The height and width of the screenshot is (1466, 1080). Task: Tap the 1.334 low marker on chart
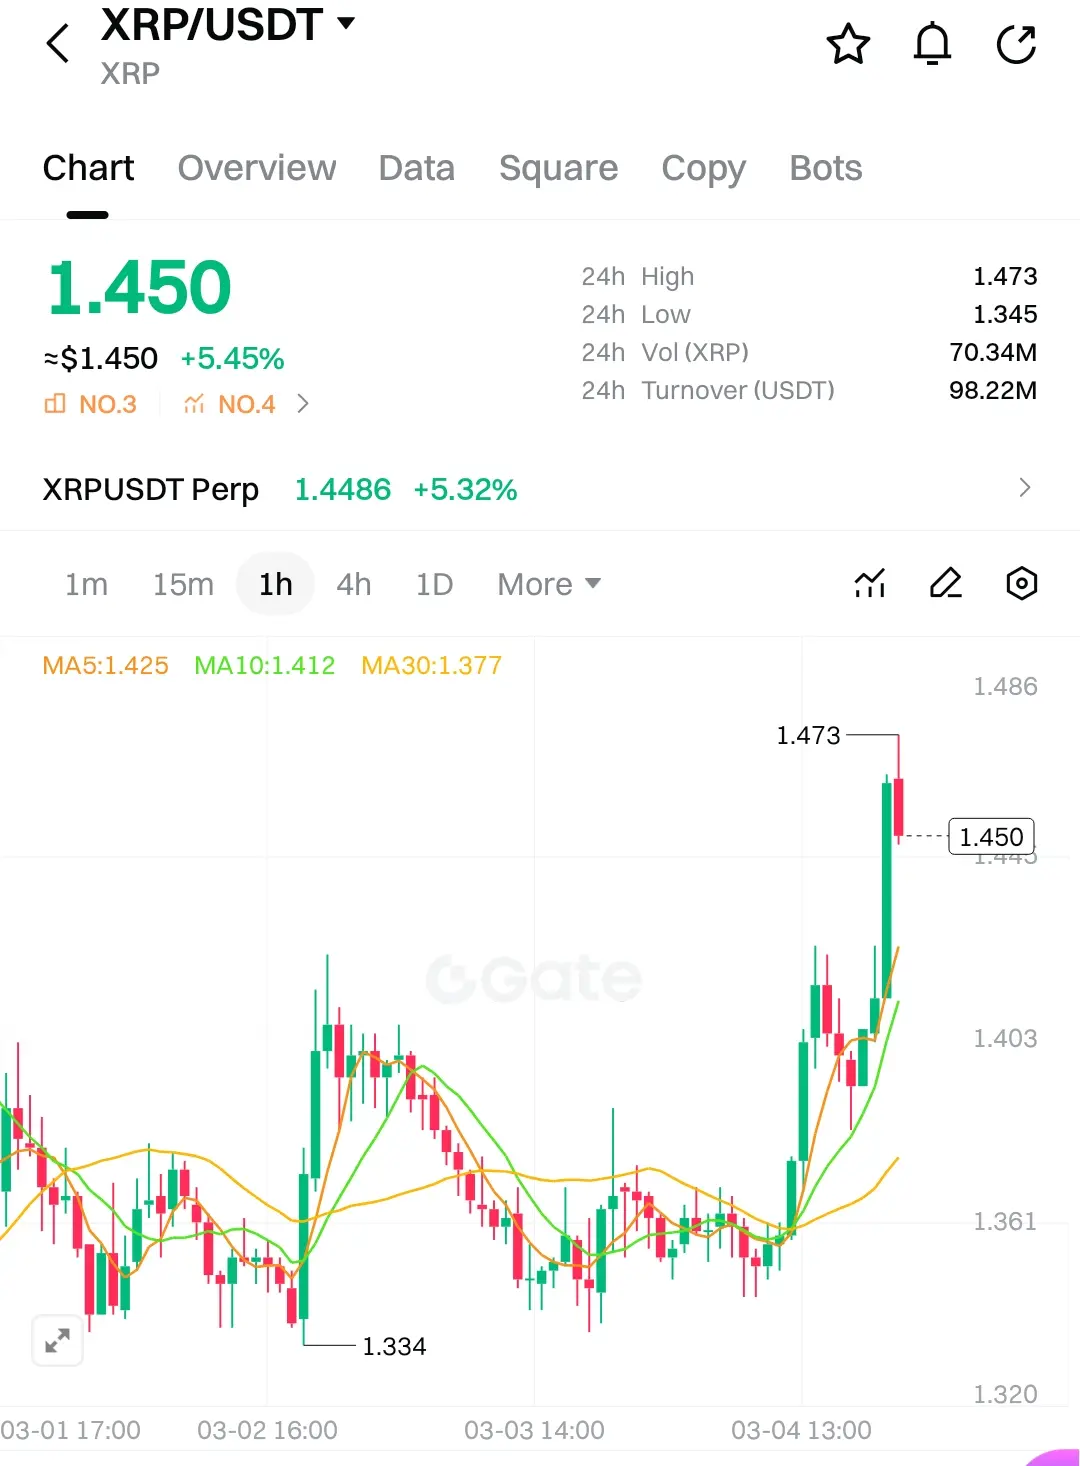click(x=394, y=1346)
